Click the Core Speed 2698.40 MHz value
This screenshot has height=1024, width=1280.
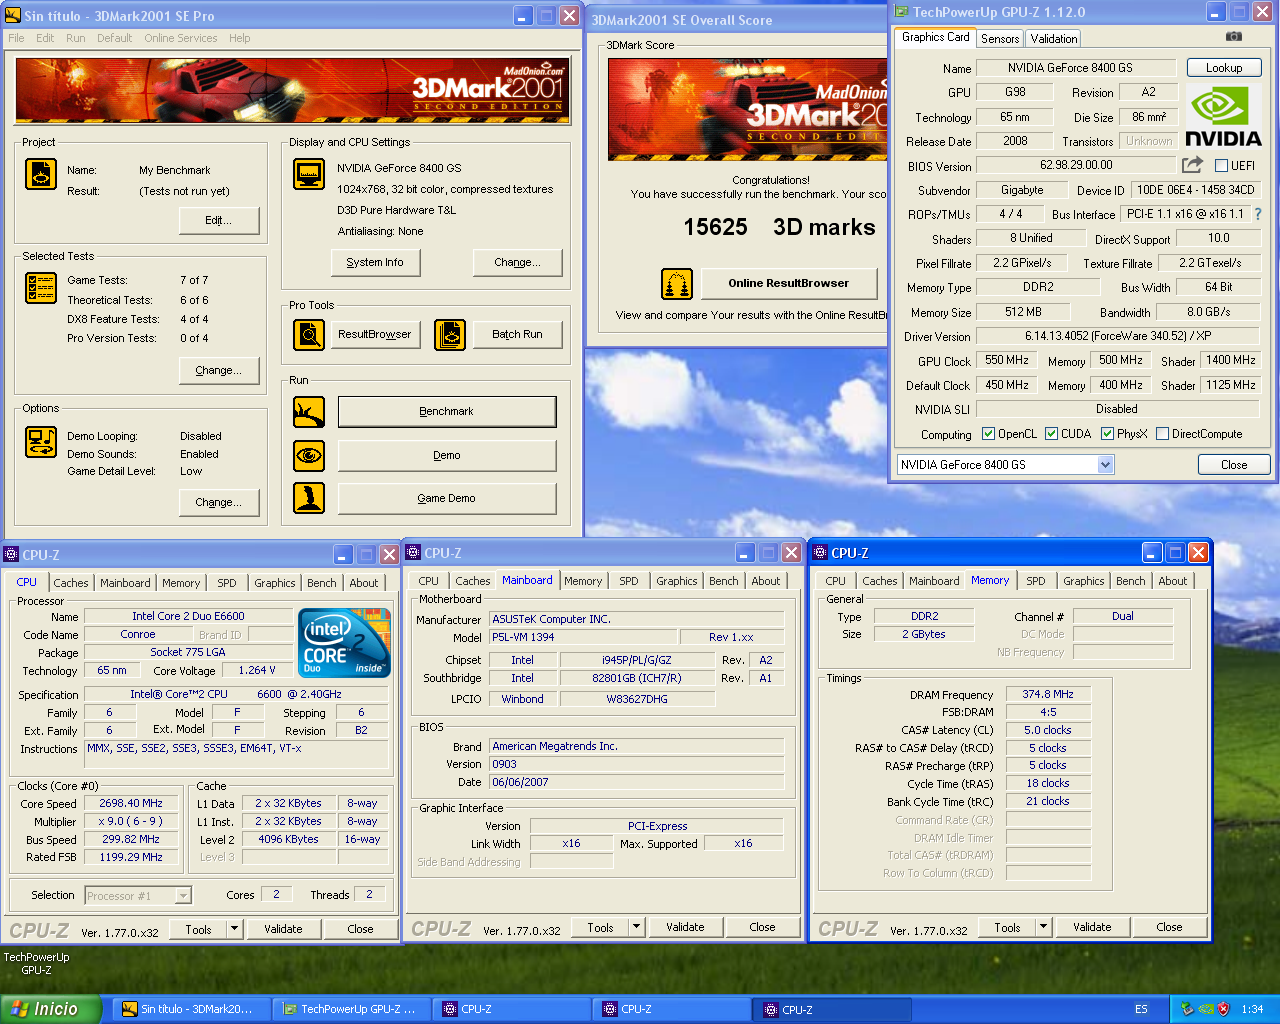pyautogui.click(x=131, y=803)
